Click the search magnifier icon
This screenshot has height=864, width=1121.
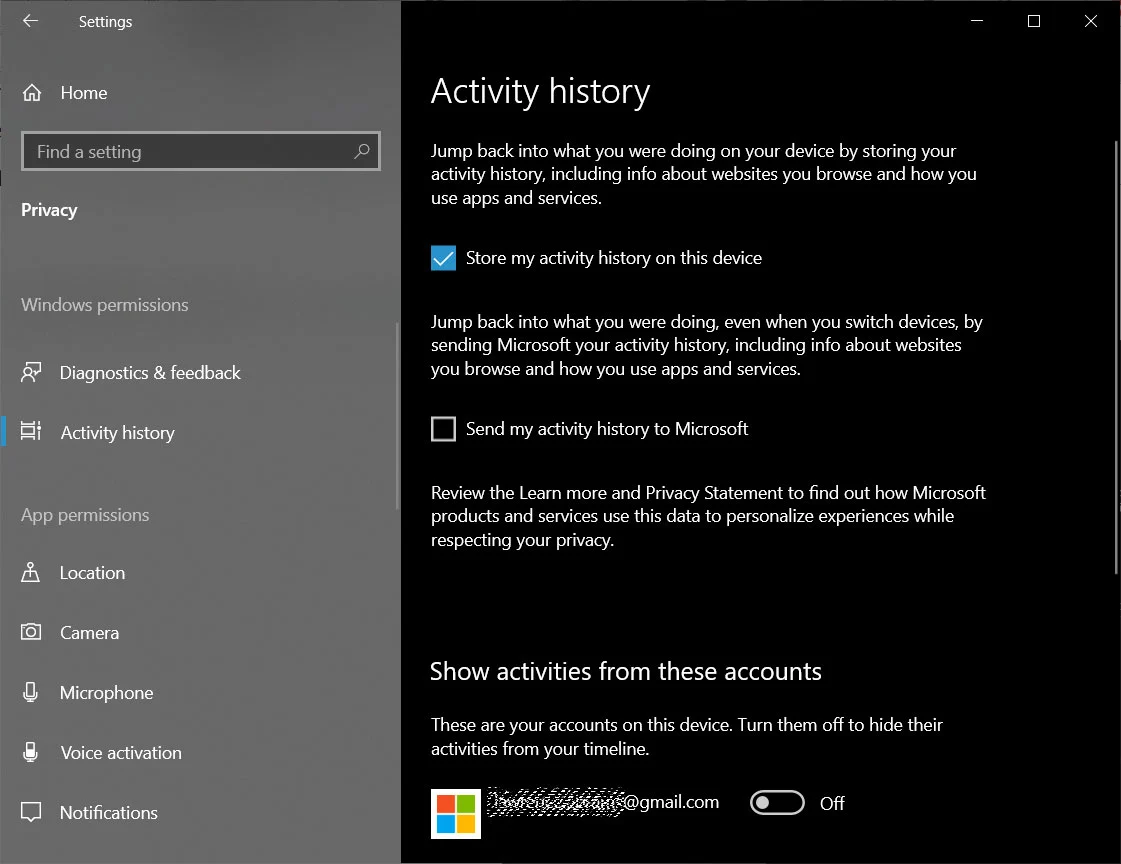[362, 151]
